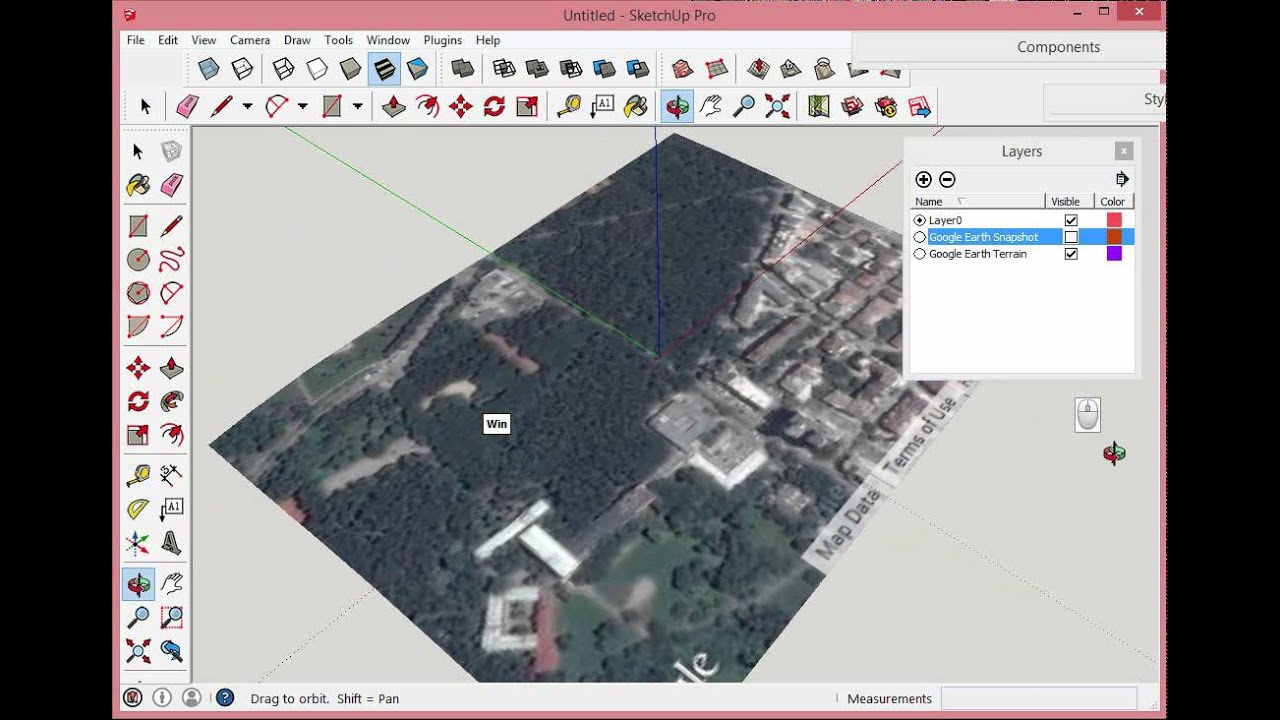Select the Monochrome face style

[x=418, y=69]
